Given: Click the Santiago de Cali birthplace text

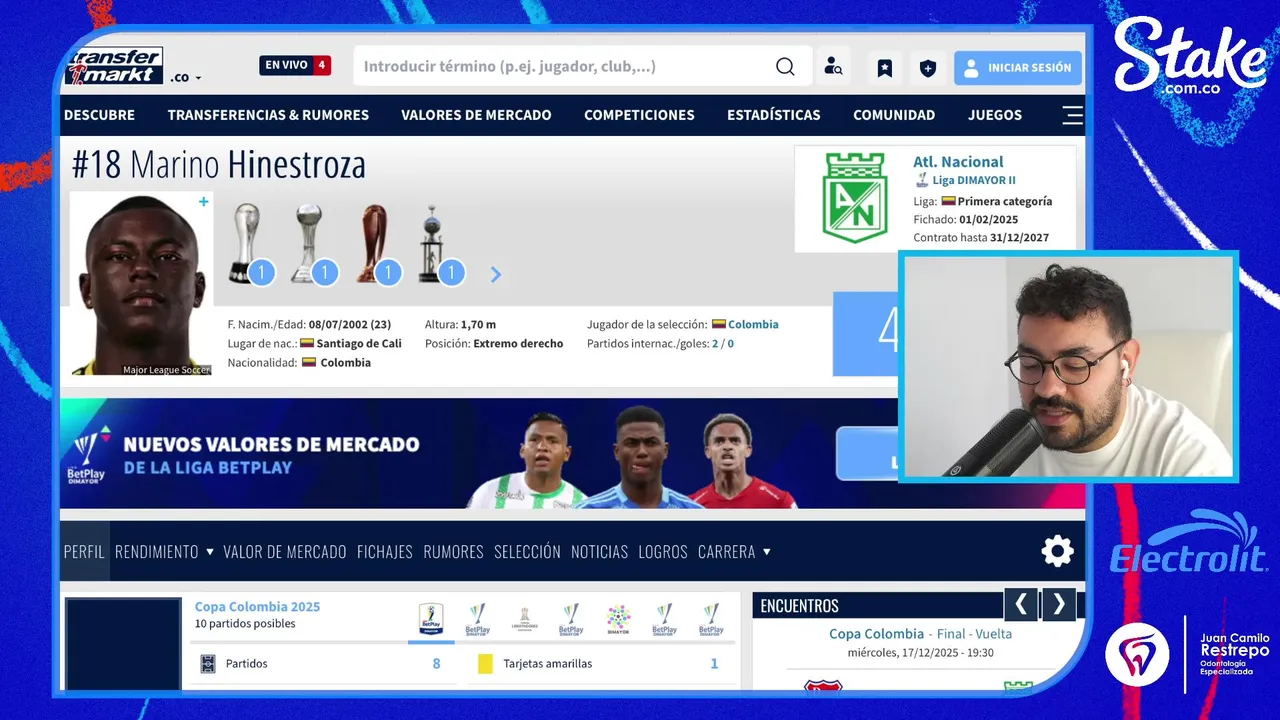Looking at the screenshot, I should 358,343.
